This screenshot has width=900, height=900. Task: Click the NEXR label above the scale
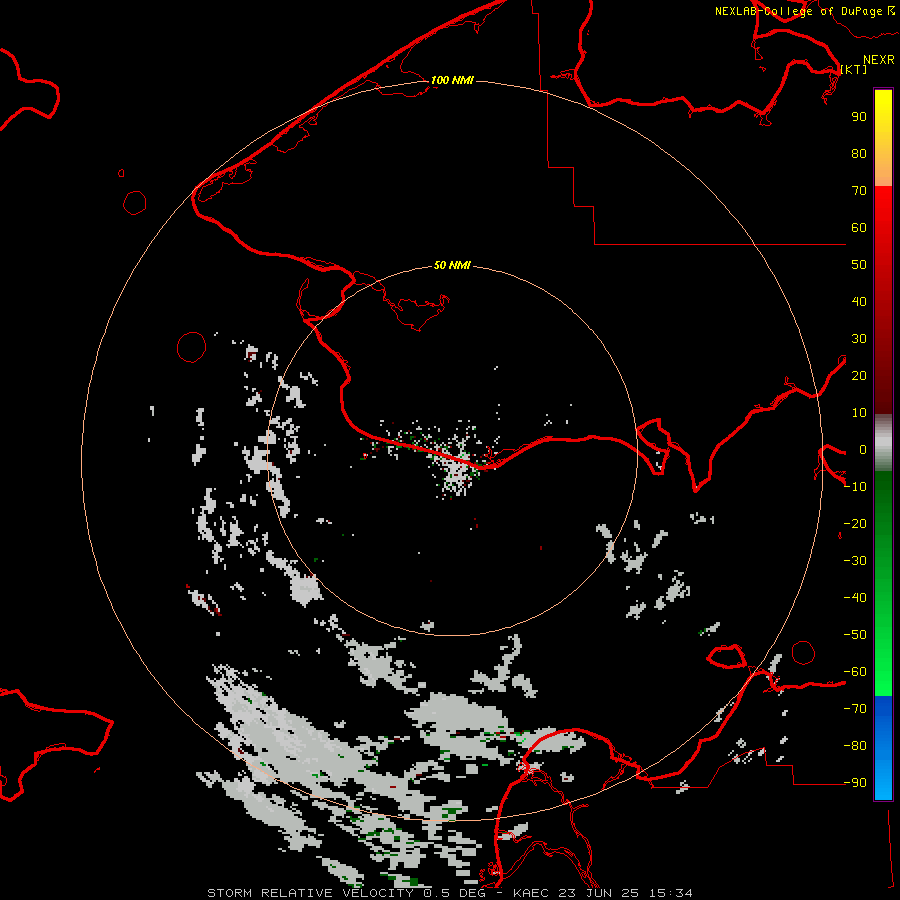879,60
